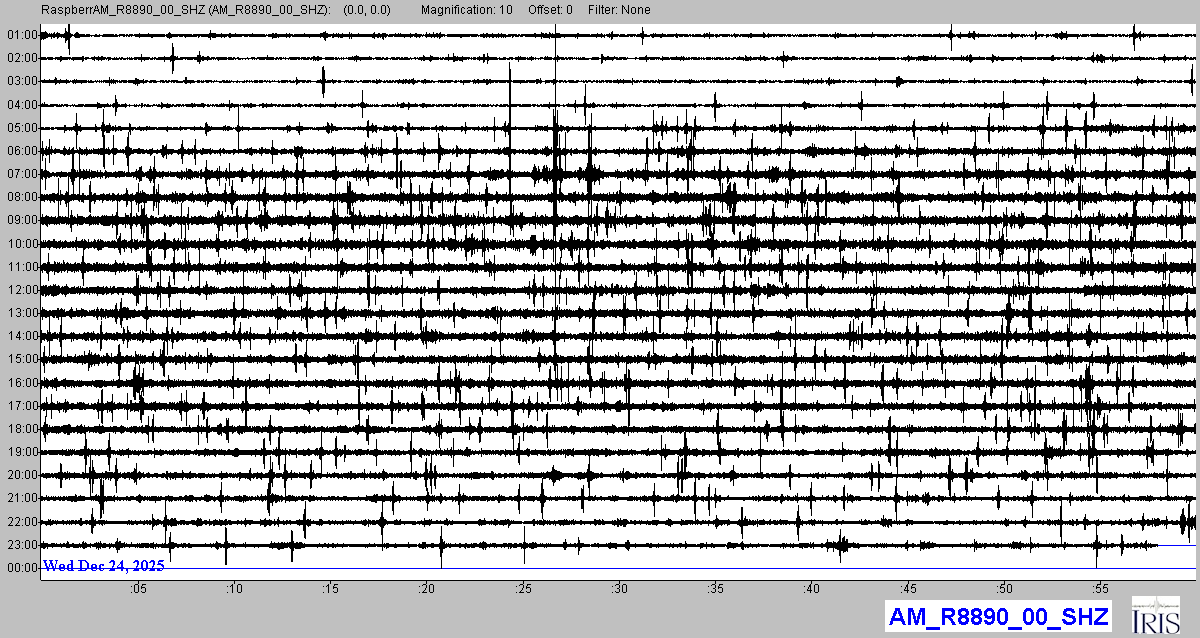
Task: Click the :05 minute axis marker
Action: (x=138, y=588)
